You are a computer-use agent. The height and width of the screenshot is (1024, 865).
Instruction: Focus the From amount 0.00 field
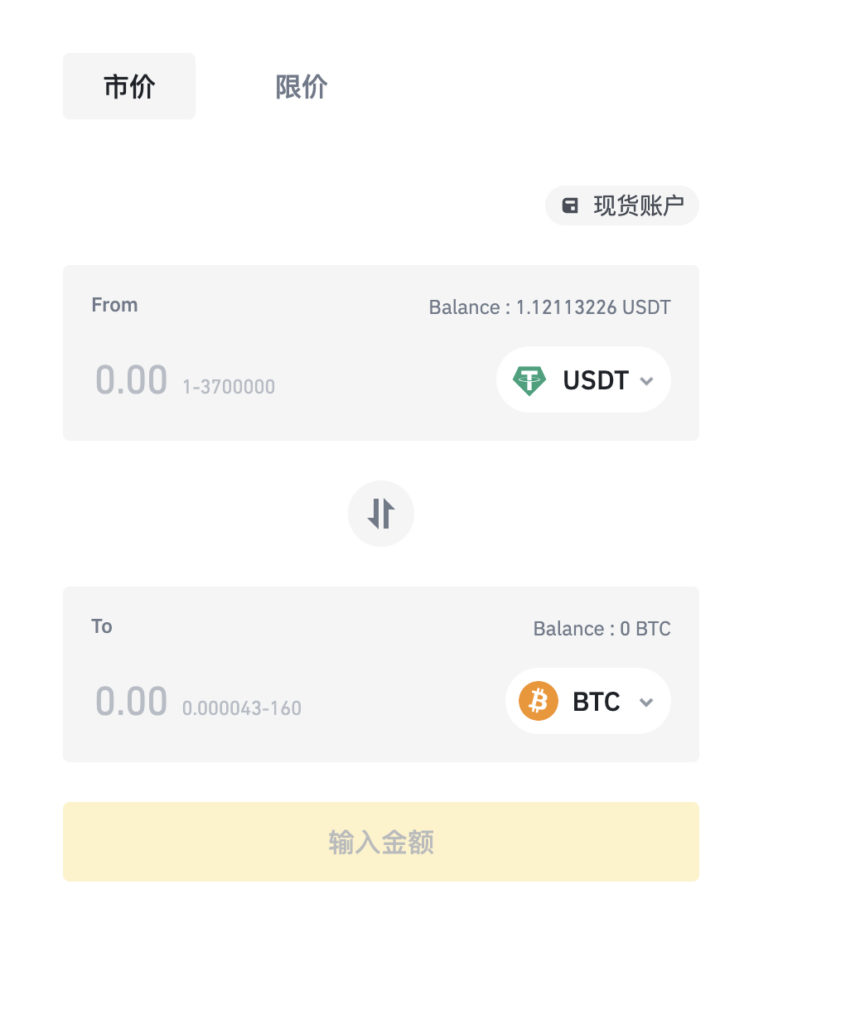(x=131, y=380)
